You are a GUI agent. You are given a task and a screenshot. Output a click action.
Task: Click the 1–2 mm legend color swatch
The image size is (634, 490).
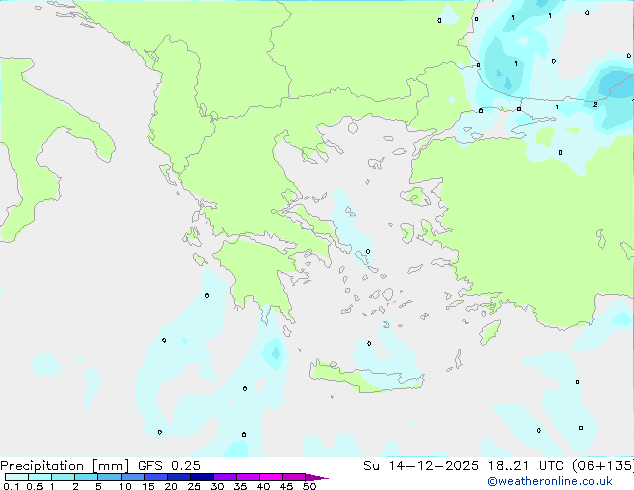click(63, 477)
